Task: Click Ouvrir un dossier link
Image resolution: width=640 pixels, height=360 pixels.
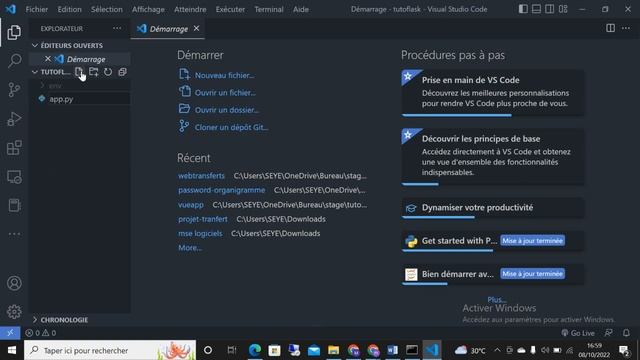Action: 227,110
